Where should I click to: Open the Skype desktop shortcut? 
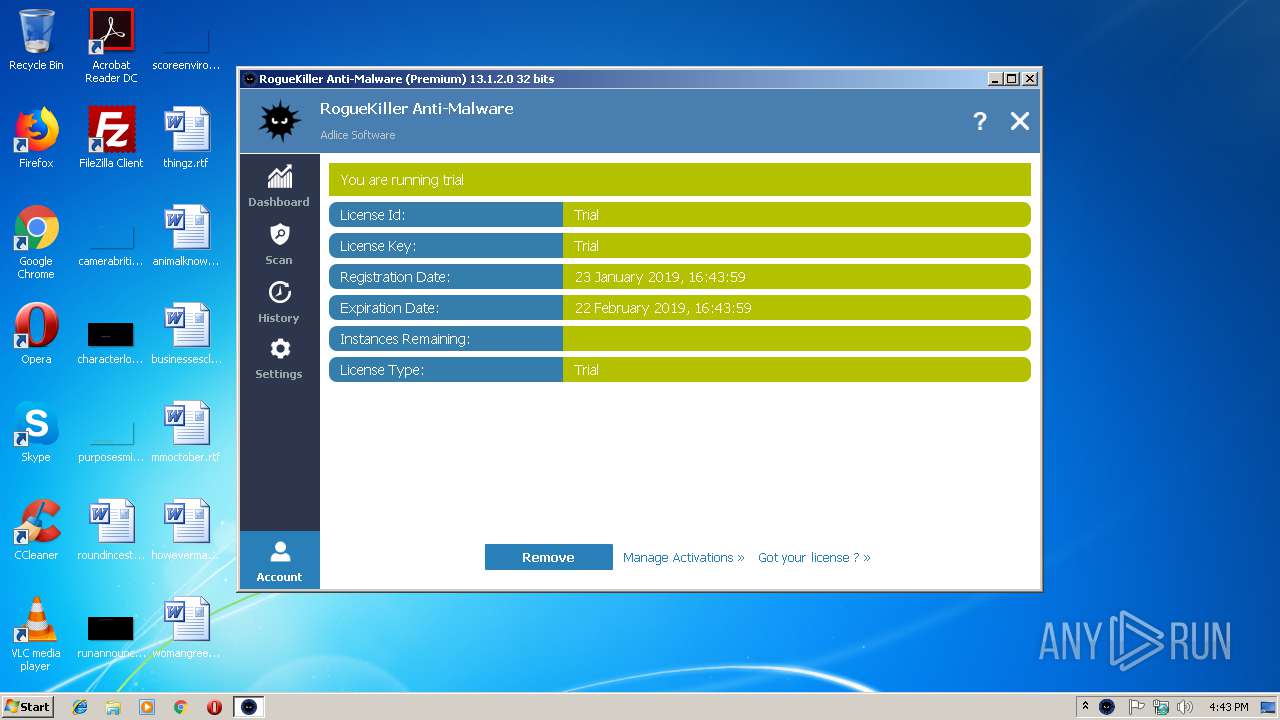[36, 432]
